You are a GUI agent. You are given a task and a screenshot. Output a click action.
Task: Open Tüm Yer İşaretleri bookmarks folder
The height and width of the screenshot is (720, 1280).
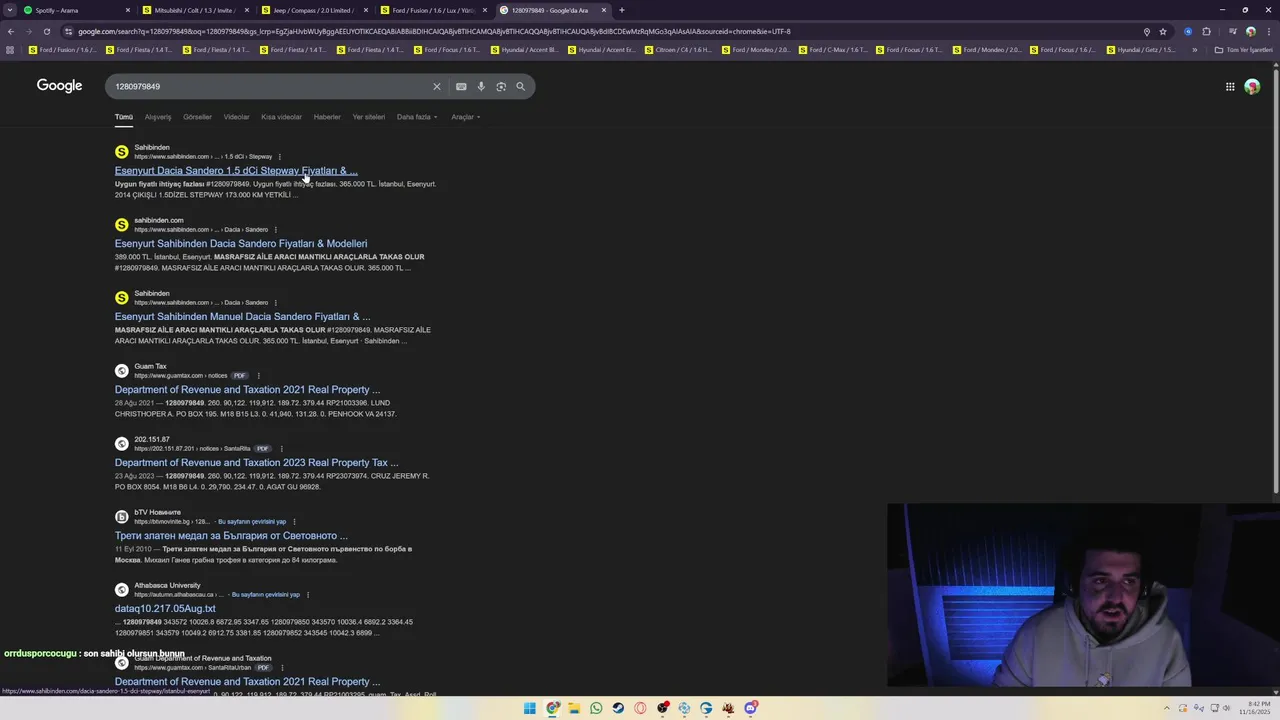coord(1243,50)
